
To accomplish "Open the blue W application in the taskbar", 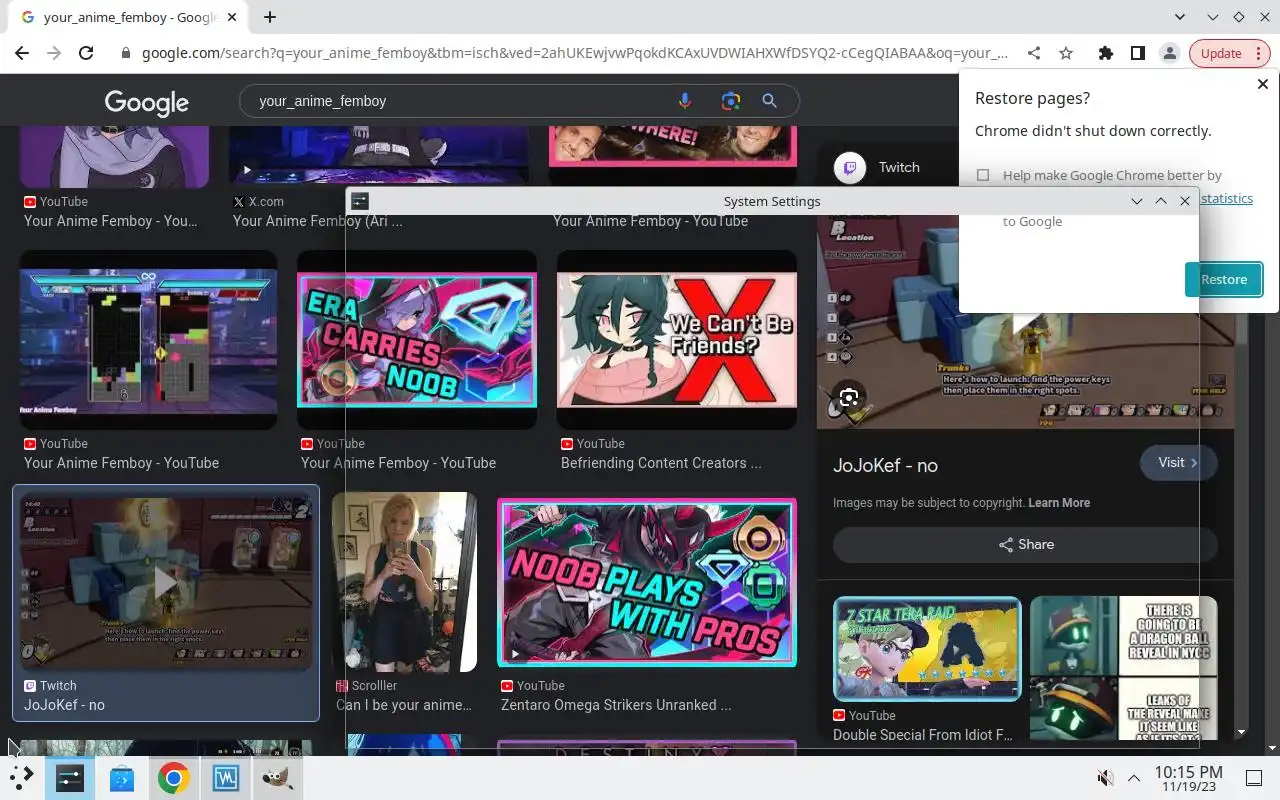I will 225,777.
